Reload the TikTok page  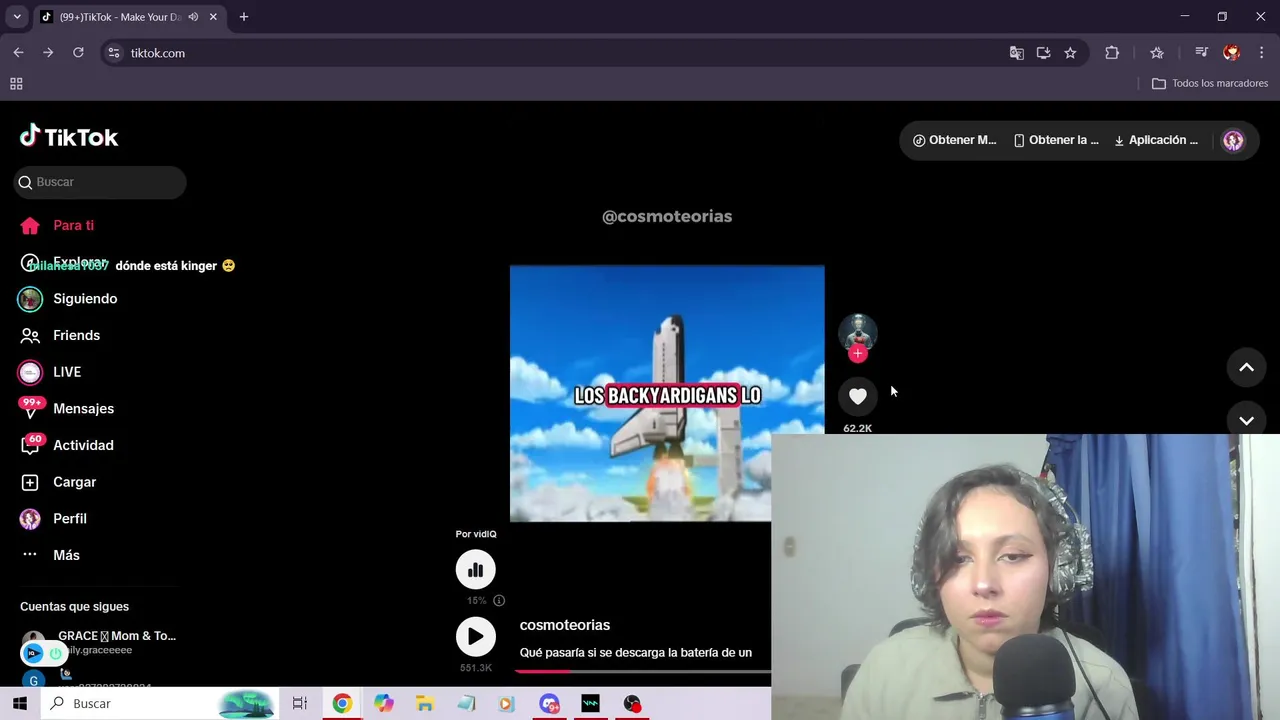(78, 53)
